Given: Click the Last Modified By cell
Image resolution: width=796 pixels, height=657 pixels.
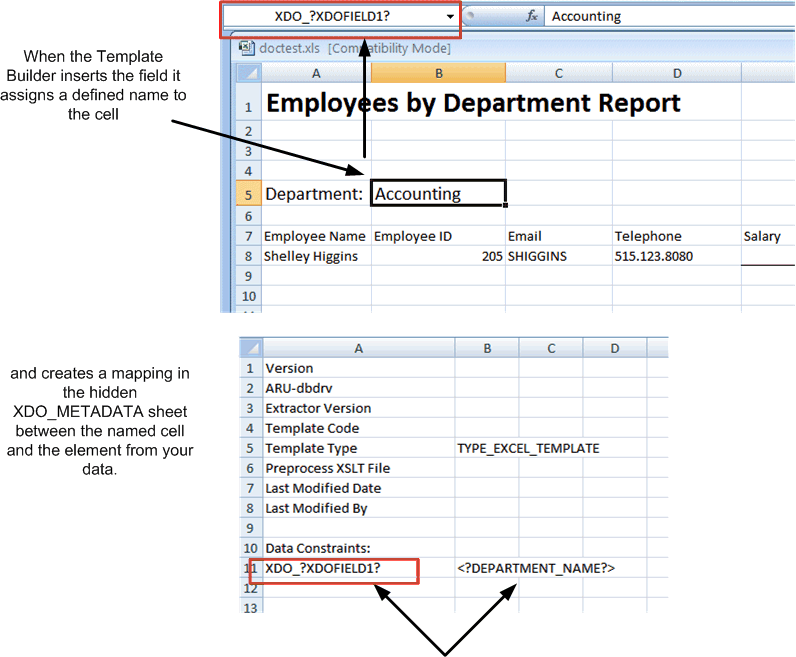Looking at the screenshot, I should [x=359, y=508].
